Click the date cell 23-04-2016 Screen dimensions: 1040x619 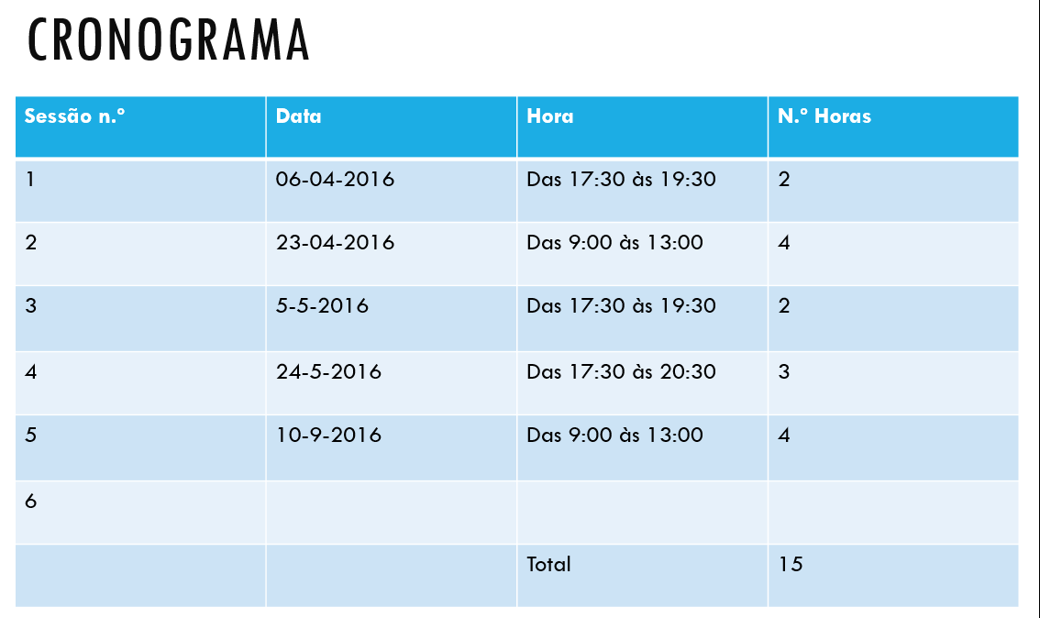coord(391,254)
